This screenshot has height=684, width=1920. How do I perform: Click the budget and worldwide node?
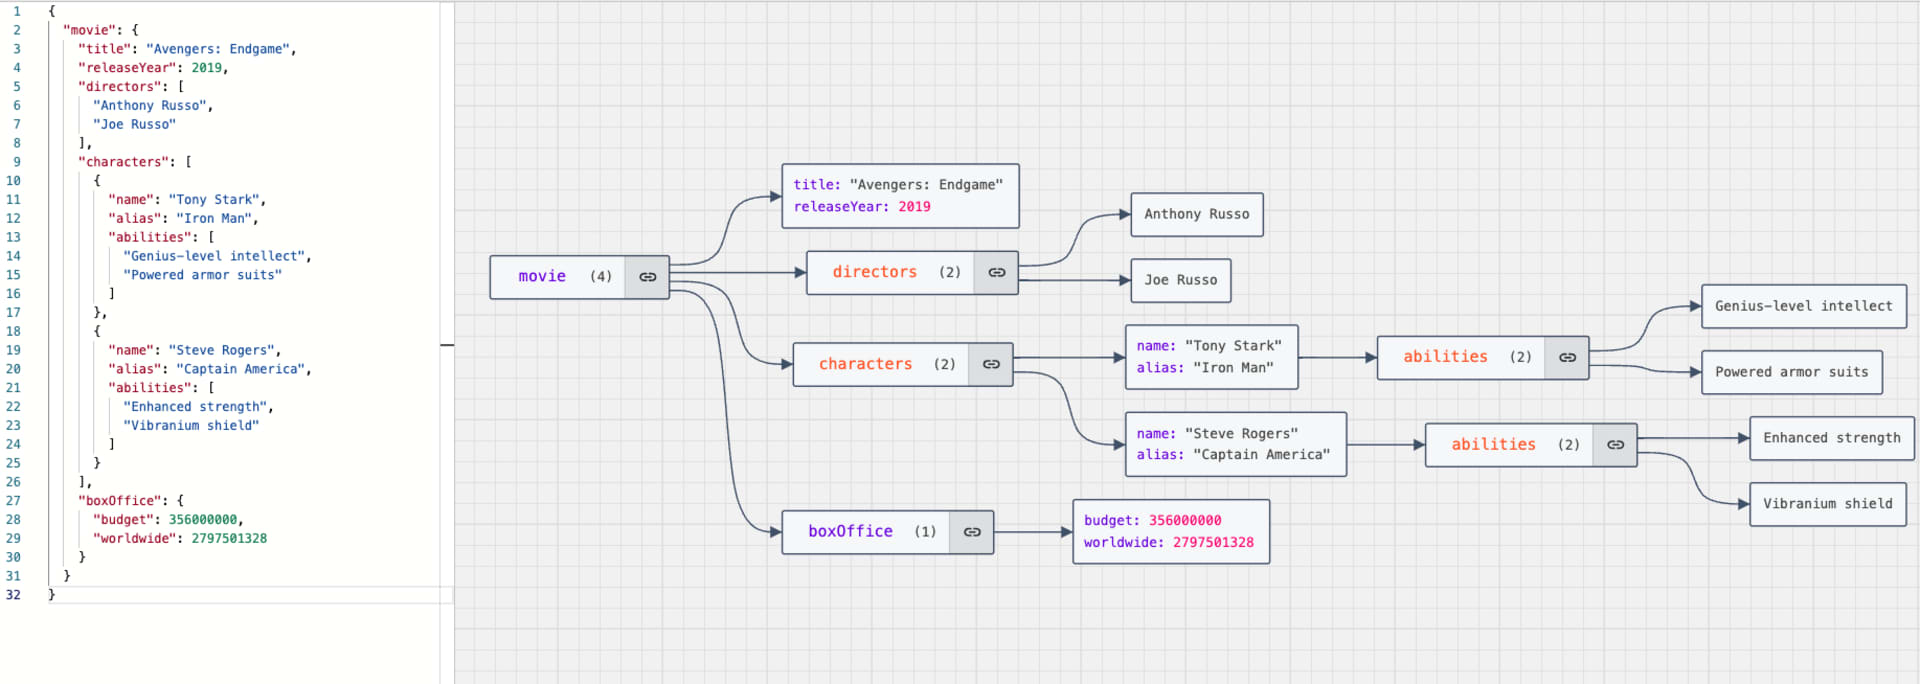[x=1171, y=532]
